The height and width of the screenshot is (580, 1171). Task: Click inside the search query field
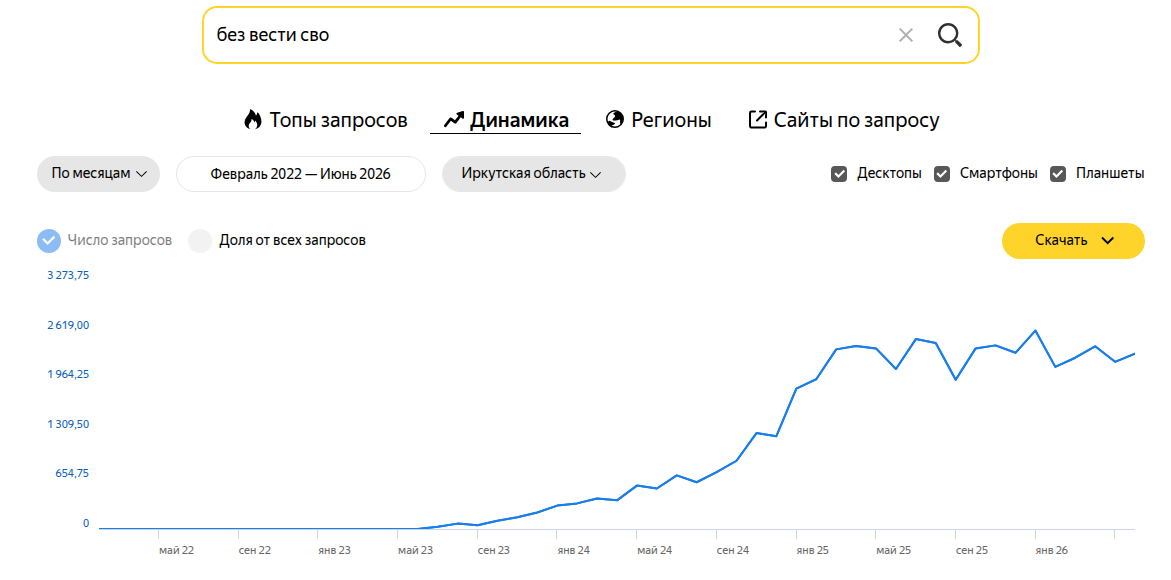549,35
